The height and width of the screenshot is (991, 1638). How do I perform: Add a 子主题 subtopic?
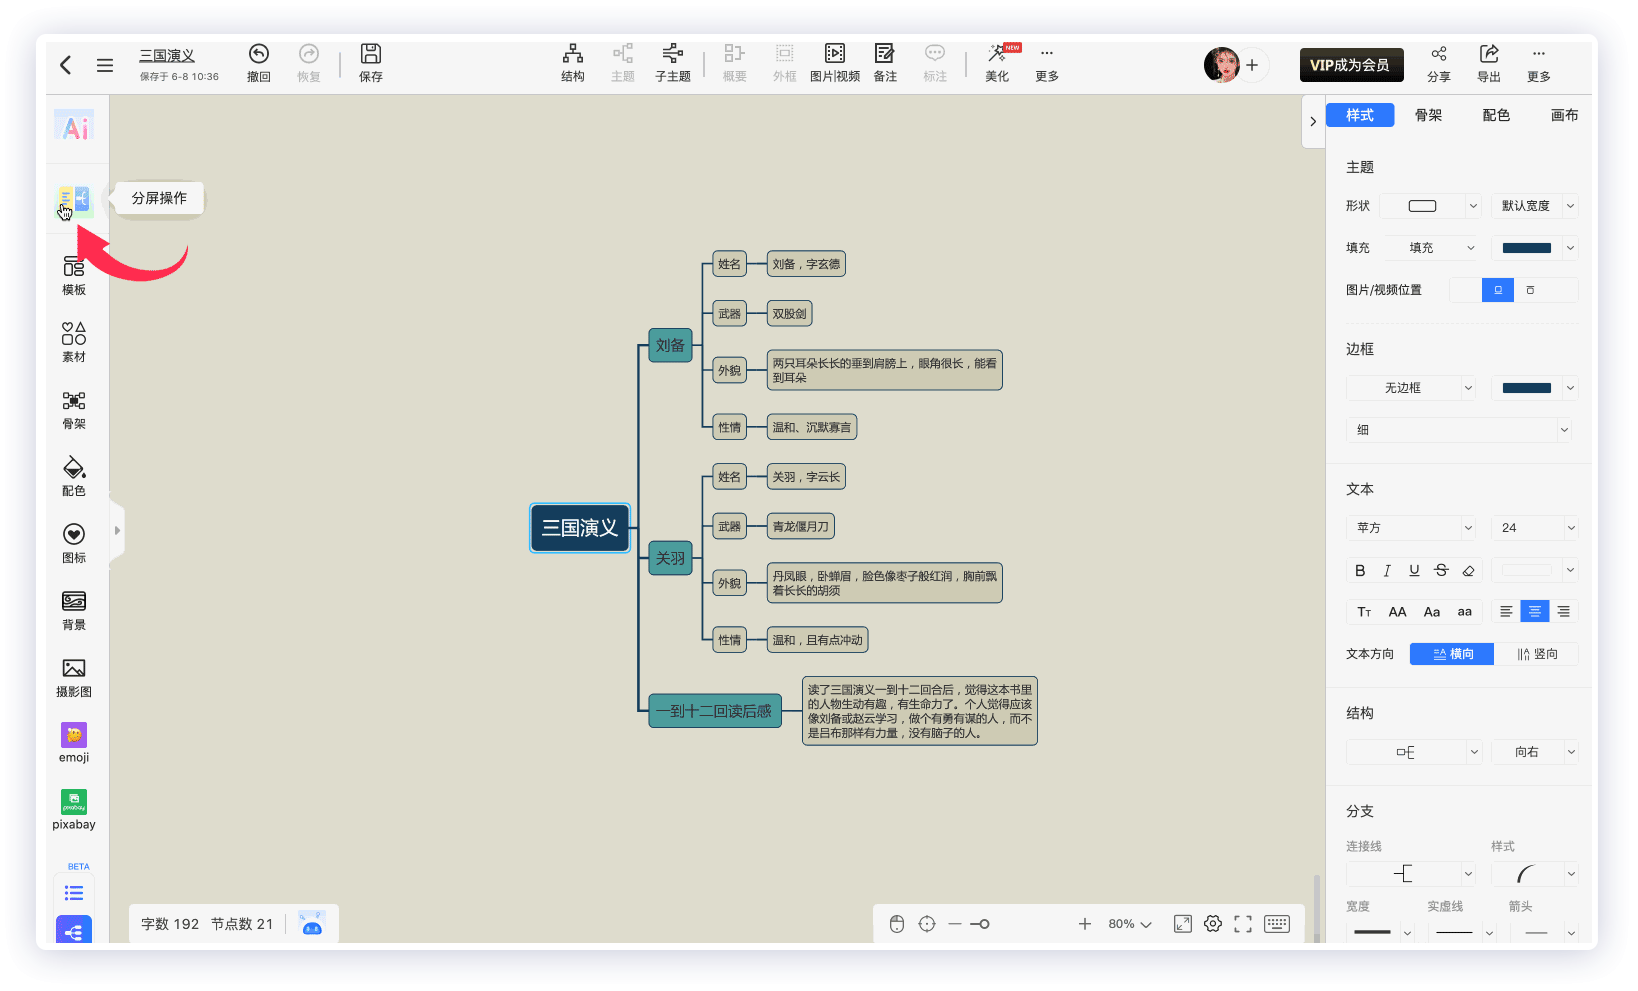[672, 54]
